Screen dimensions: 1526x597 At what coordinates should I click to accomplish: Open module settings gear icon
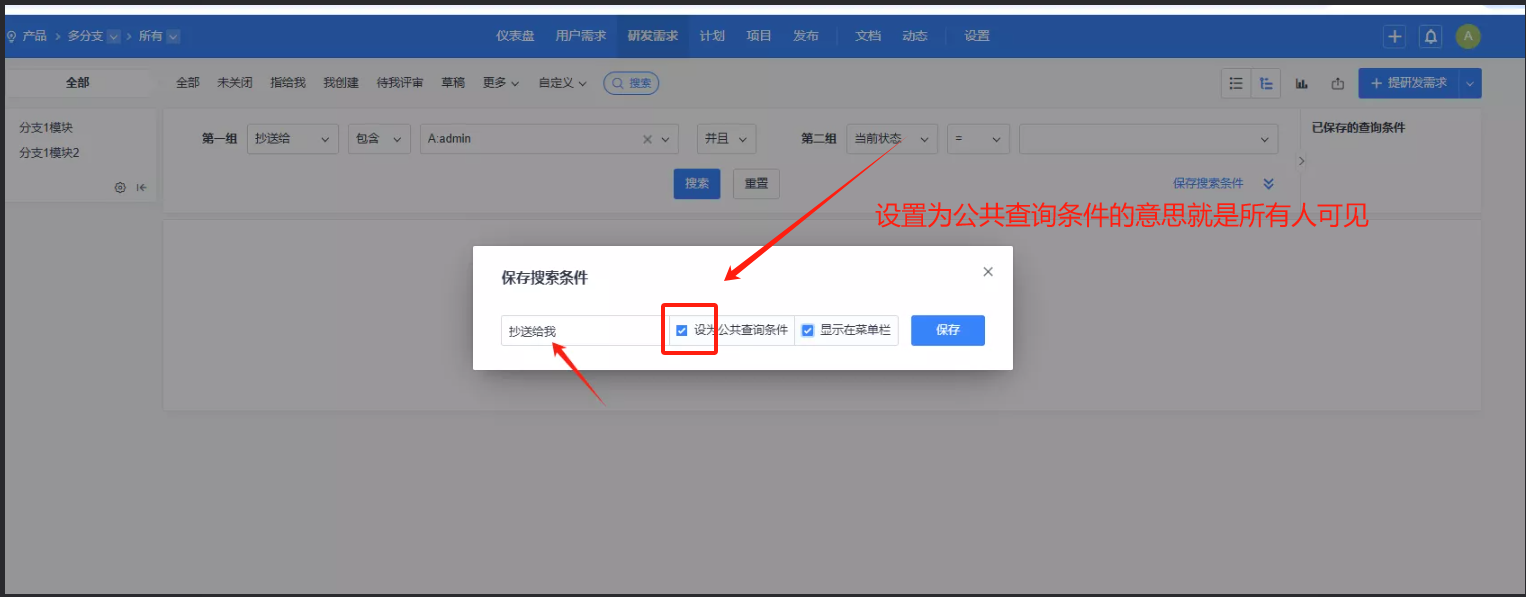pyautogui.click(x=120, y=187)
